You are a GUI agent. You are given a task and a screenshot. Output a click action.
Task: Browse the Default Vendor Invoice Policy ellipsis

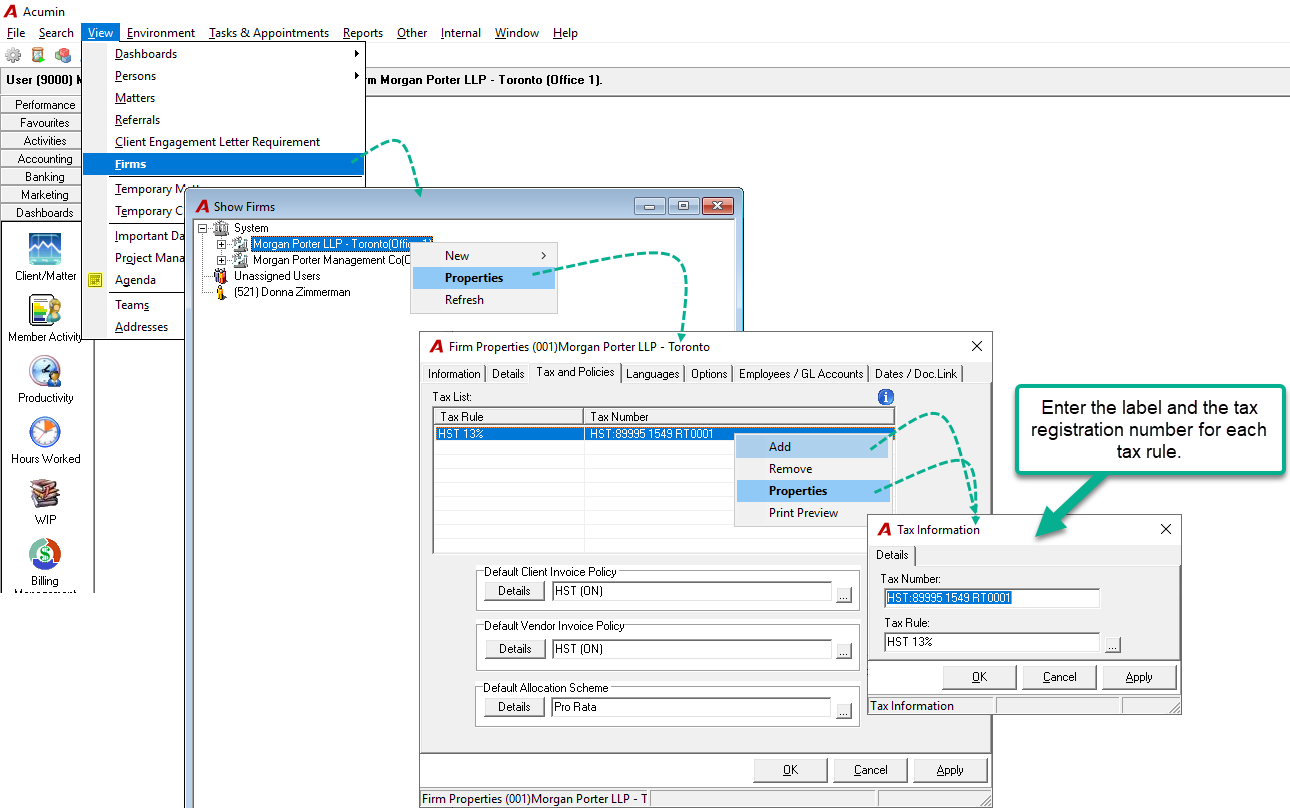click(x=844, y=651)
